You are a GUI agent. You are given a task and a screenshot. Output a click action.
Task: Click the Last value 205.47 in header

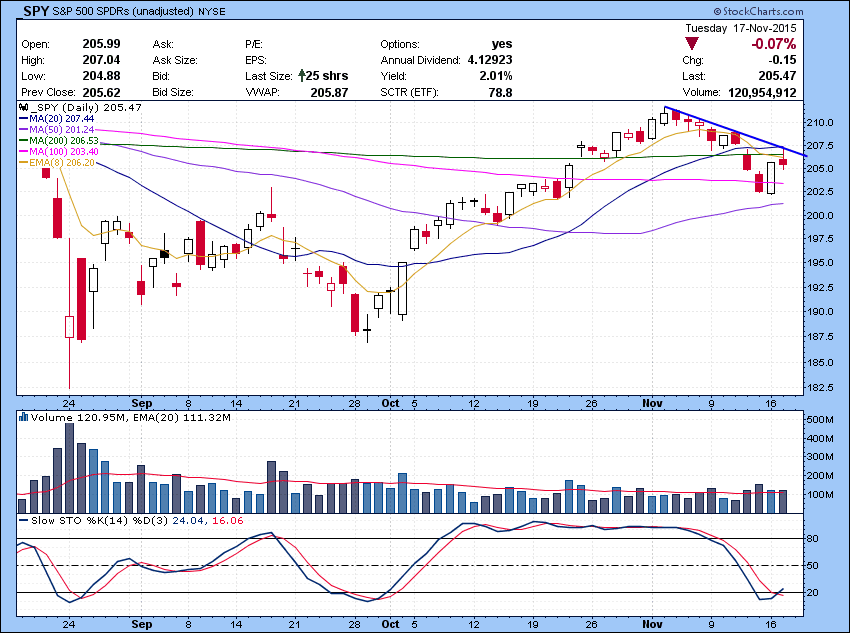point(777,76)
